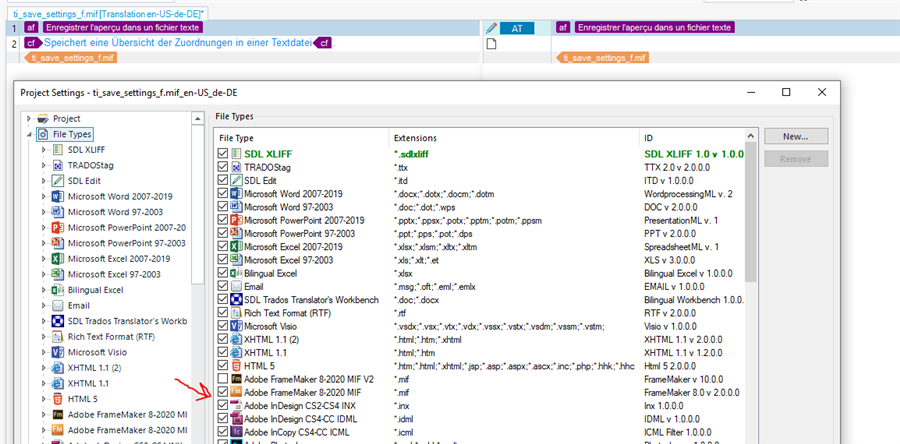The width and height of the screenshot is (900, 444).
Task: Click the target cell of segment 2
Action: tap(726, 44)
